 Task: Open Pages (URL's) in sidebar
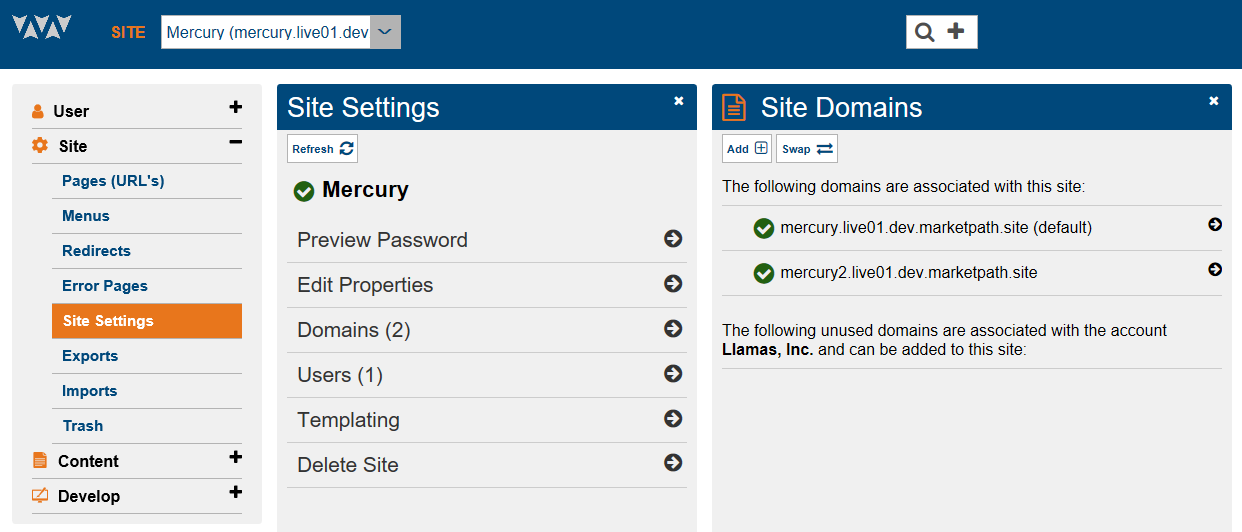[x=113, y=181]
